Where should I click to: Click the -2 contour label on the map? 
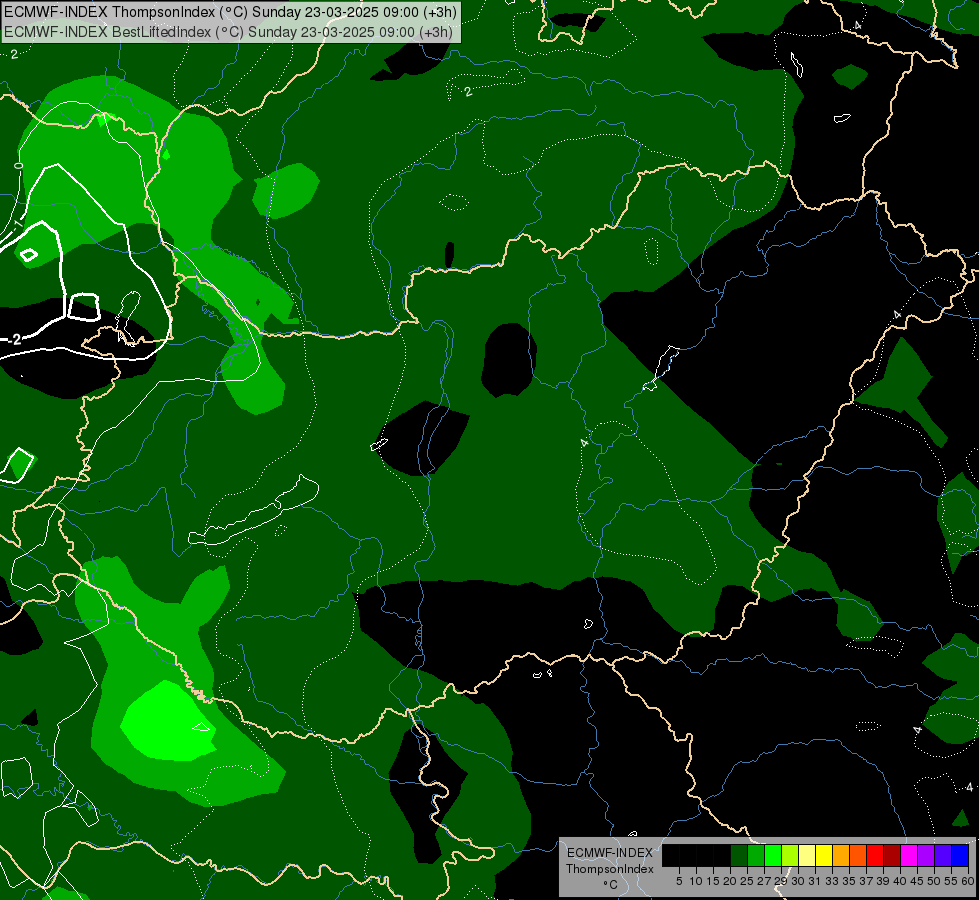point(14,339)
